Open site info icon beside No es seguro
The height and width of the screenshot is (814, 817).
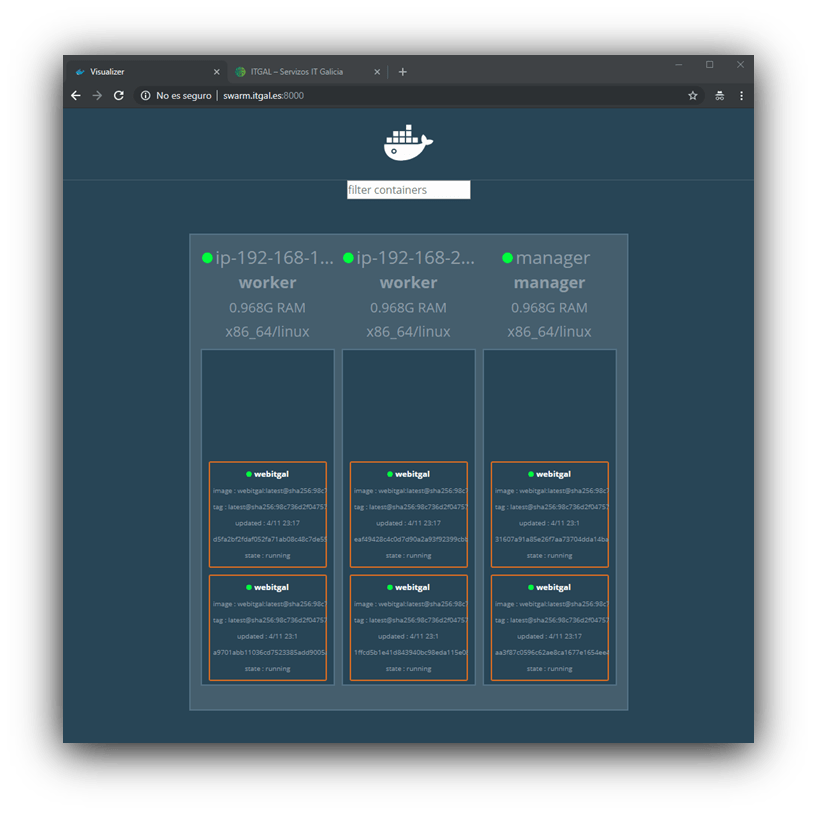coord(145,95)
